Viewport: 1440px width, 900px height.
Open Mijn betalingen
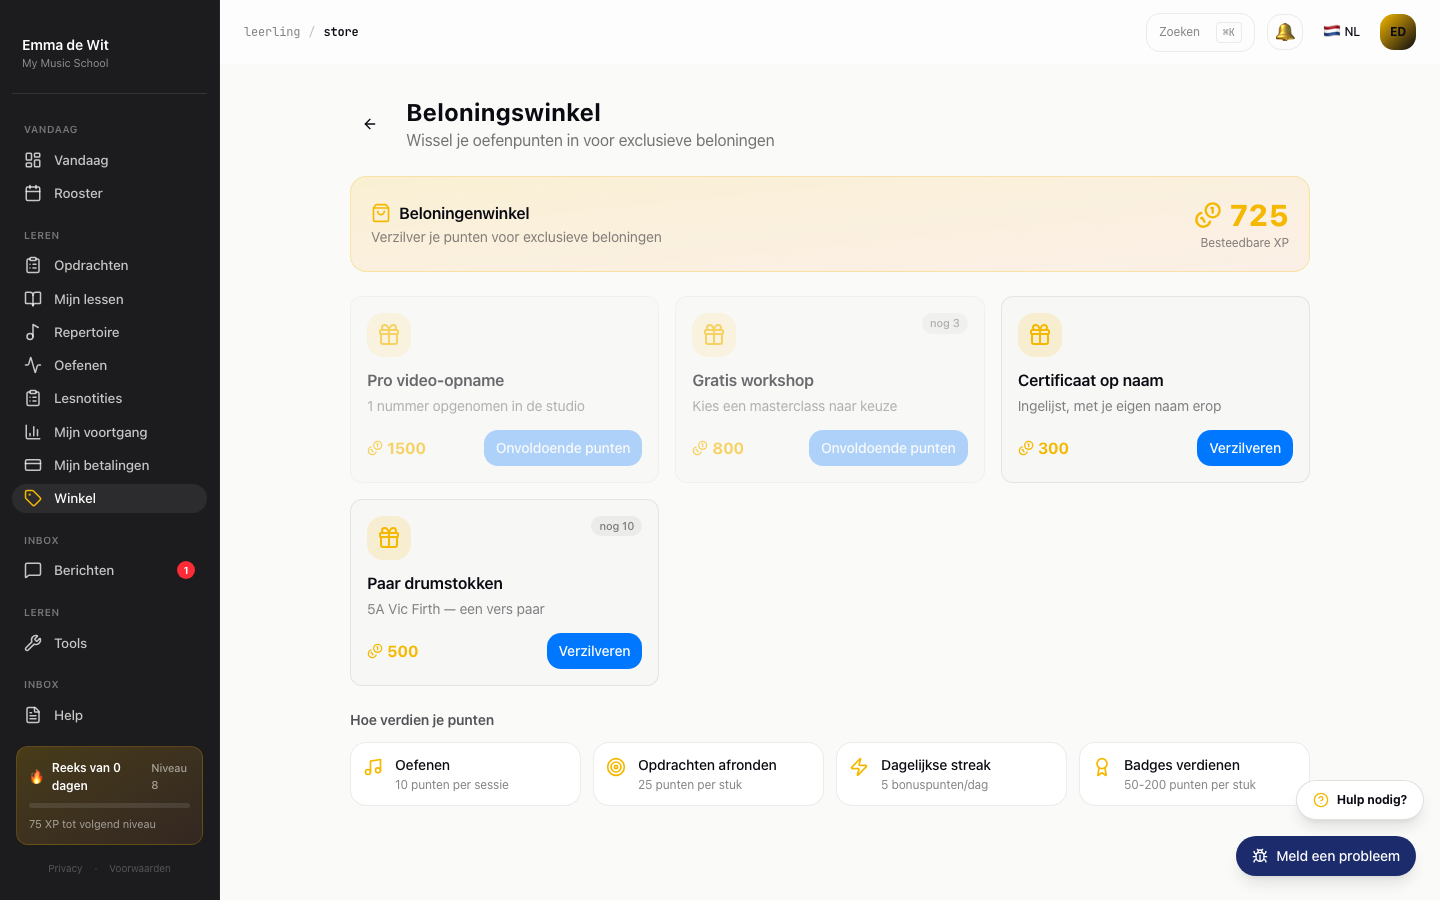point(109,465)
